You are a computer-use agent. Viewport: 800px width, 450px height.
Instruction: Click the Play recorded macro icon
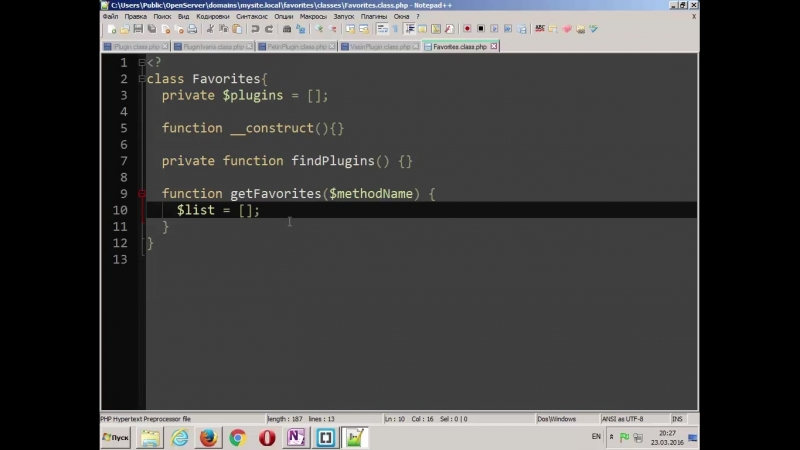click(494, 29)
